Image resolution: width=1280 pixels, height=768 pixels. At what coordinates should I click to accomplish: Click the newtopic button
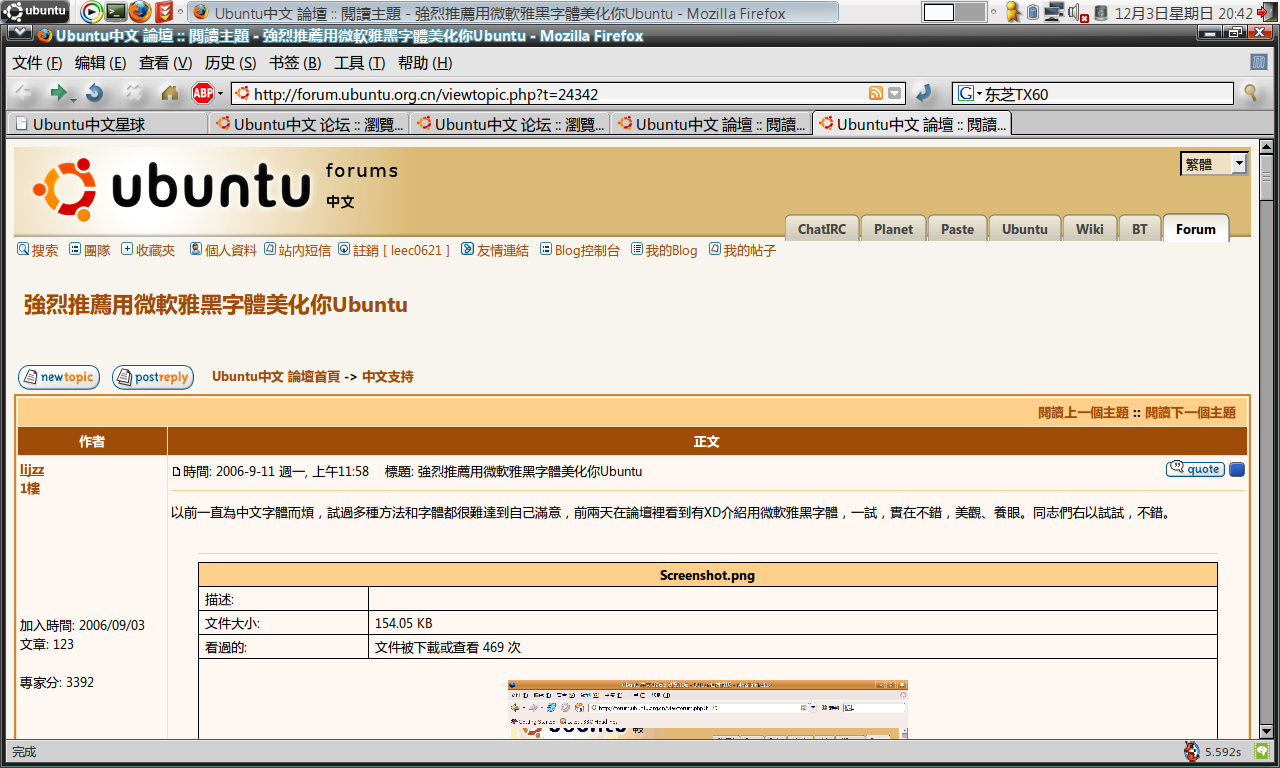point(59,377)
